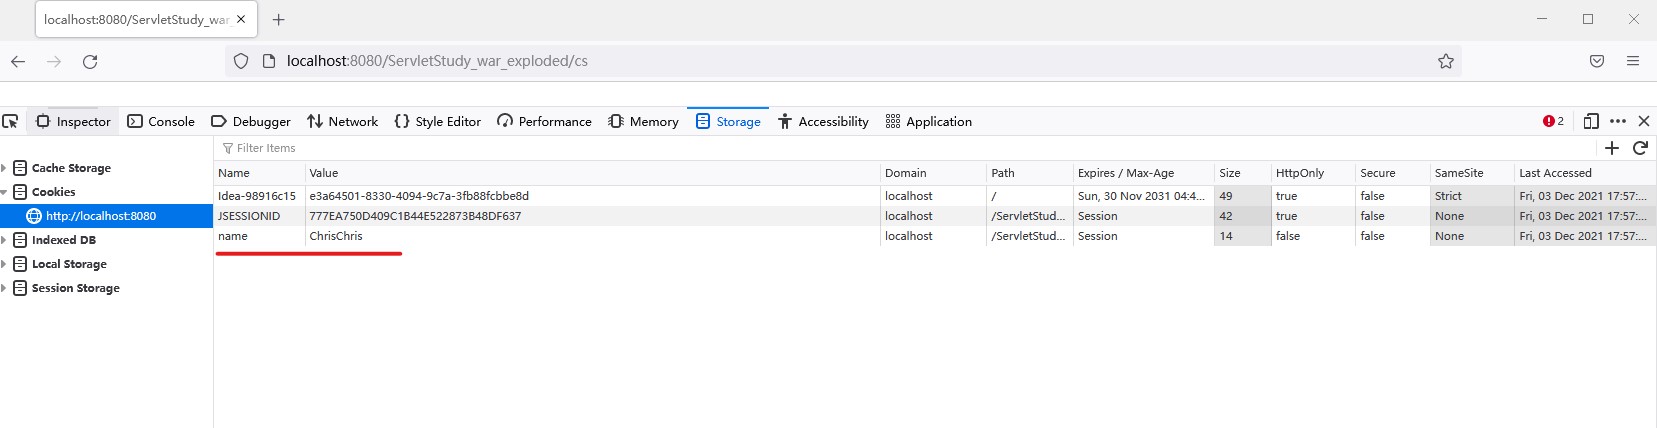This screenshot has height=428, width=1657.
Task: Switch to the Network tab
Action: 342,121
